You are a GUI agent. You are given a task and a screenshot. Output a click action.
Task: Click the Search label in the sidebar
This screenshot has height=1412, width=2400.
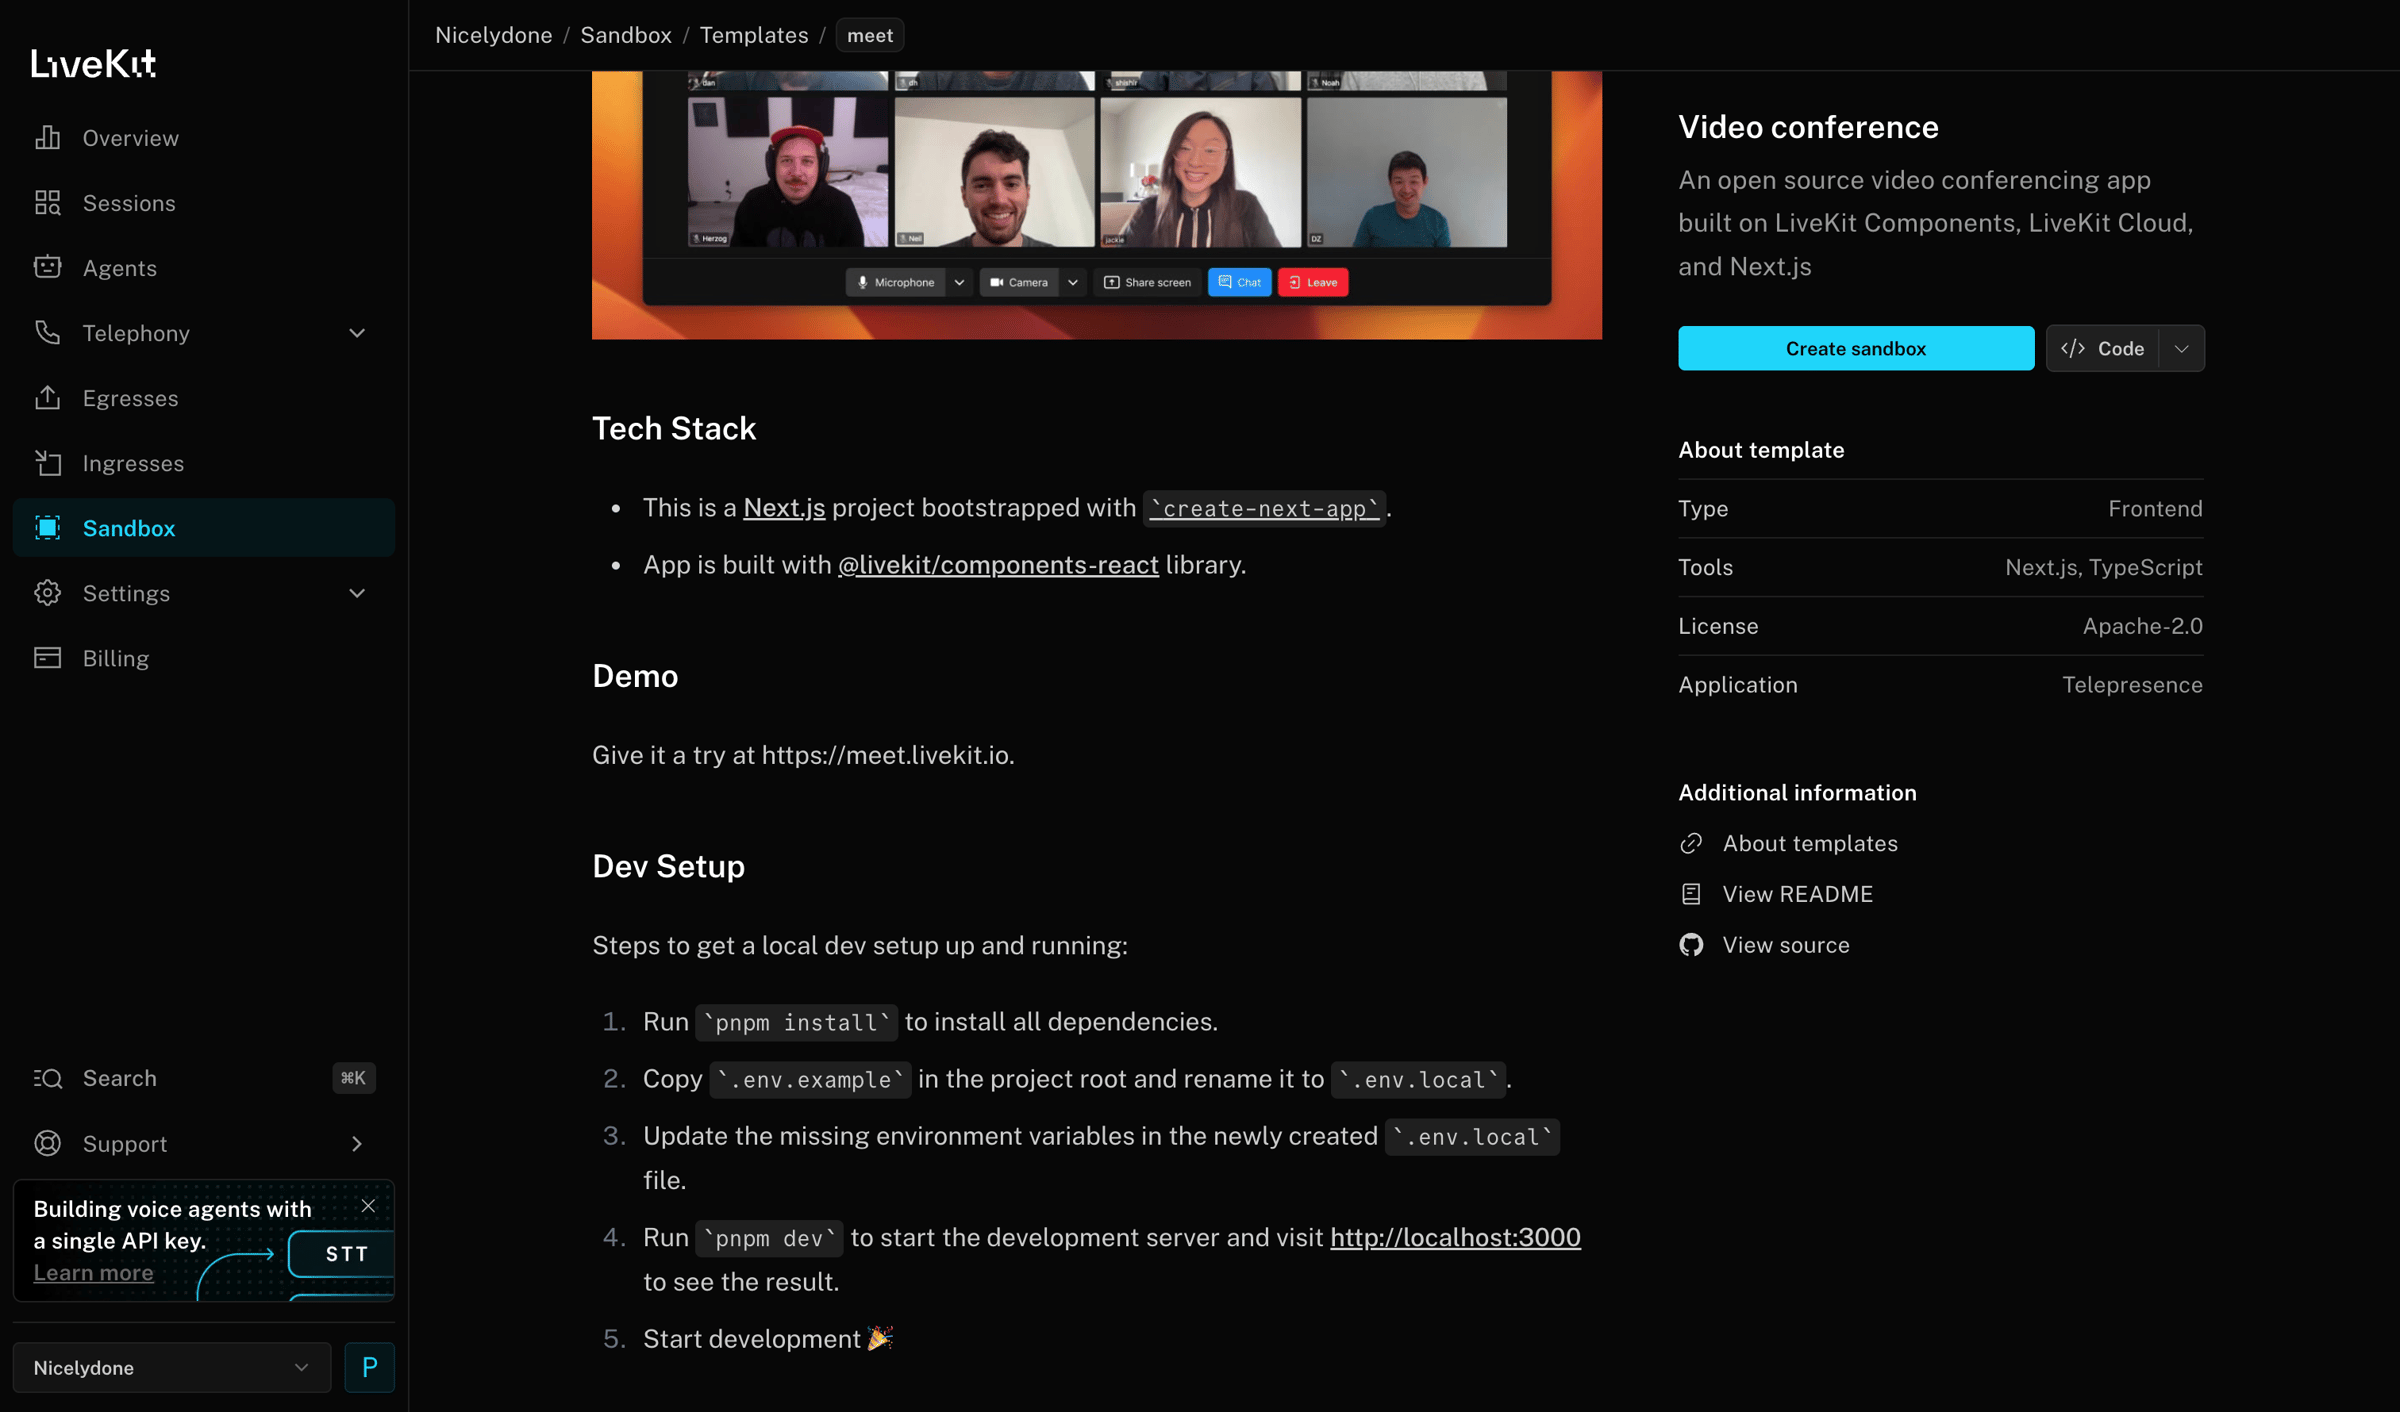click(119, 1078)
